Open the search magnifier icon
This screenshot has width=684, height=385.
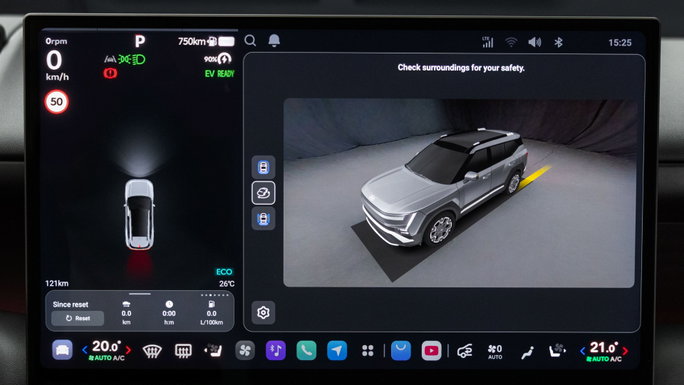point(250,41)
